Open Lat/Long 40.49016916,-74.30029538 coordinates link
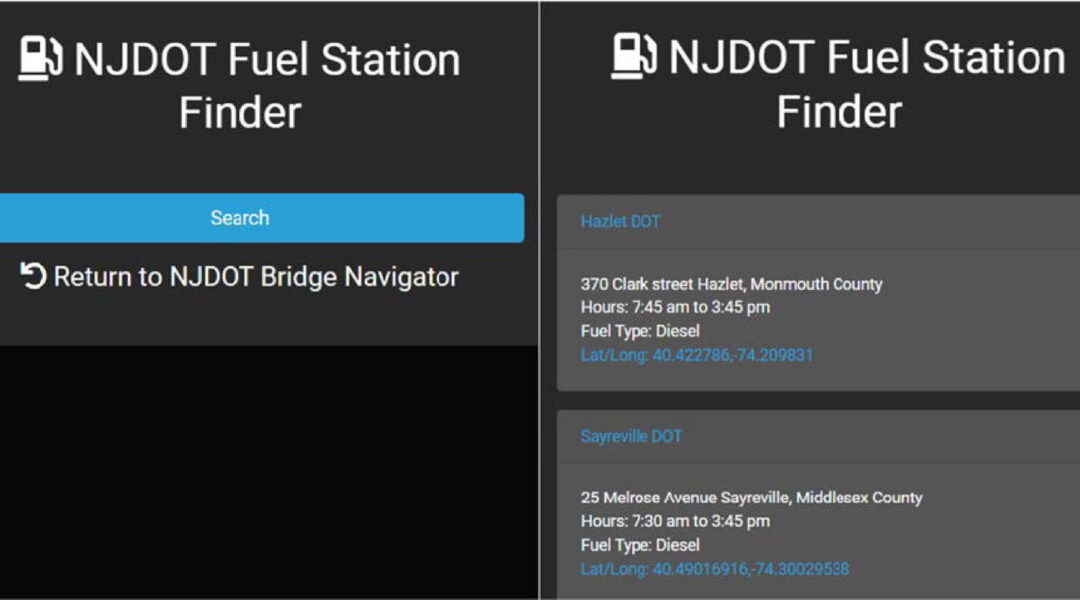 click(714, 569)
